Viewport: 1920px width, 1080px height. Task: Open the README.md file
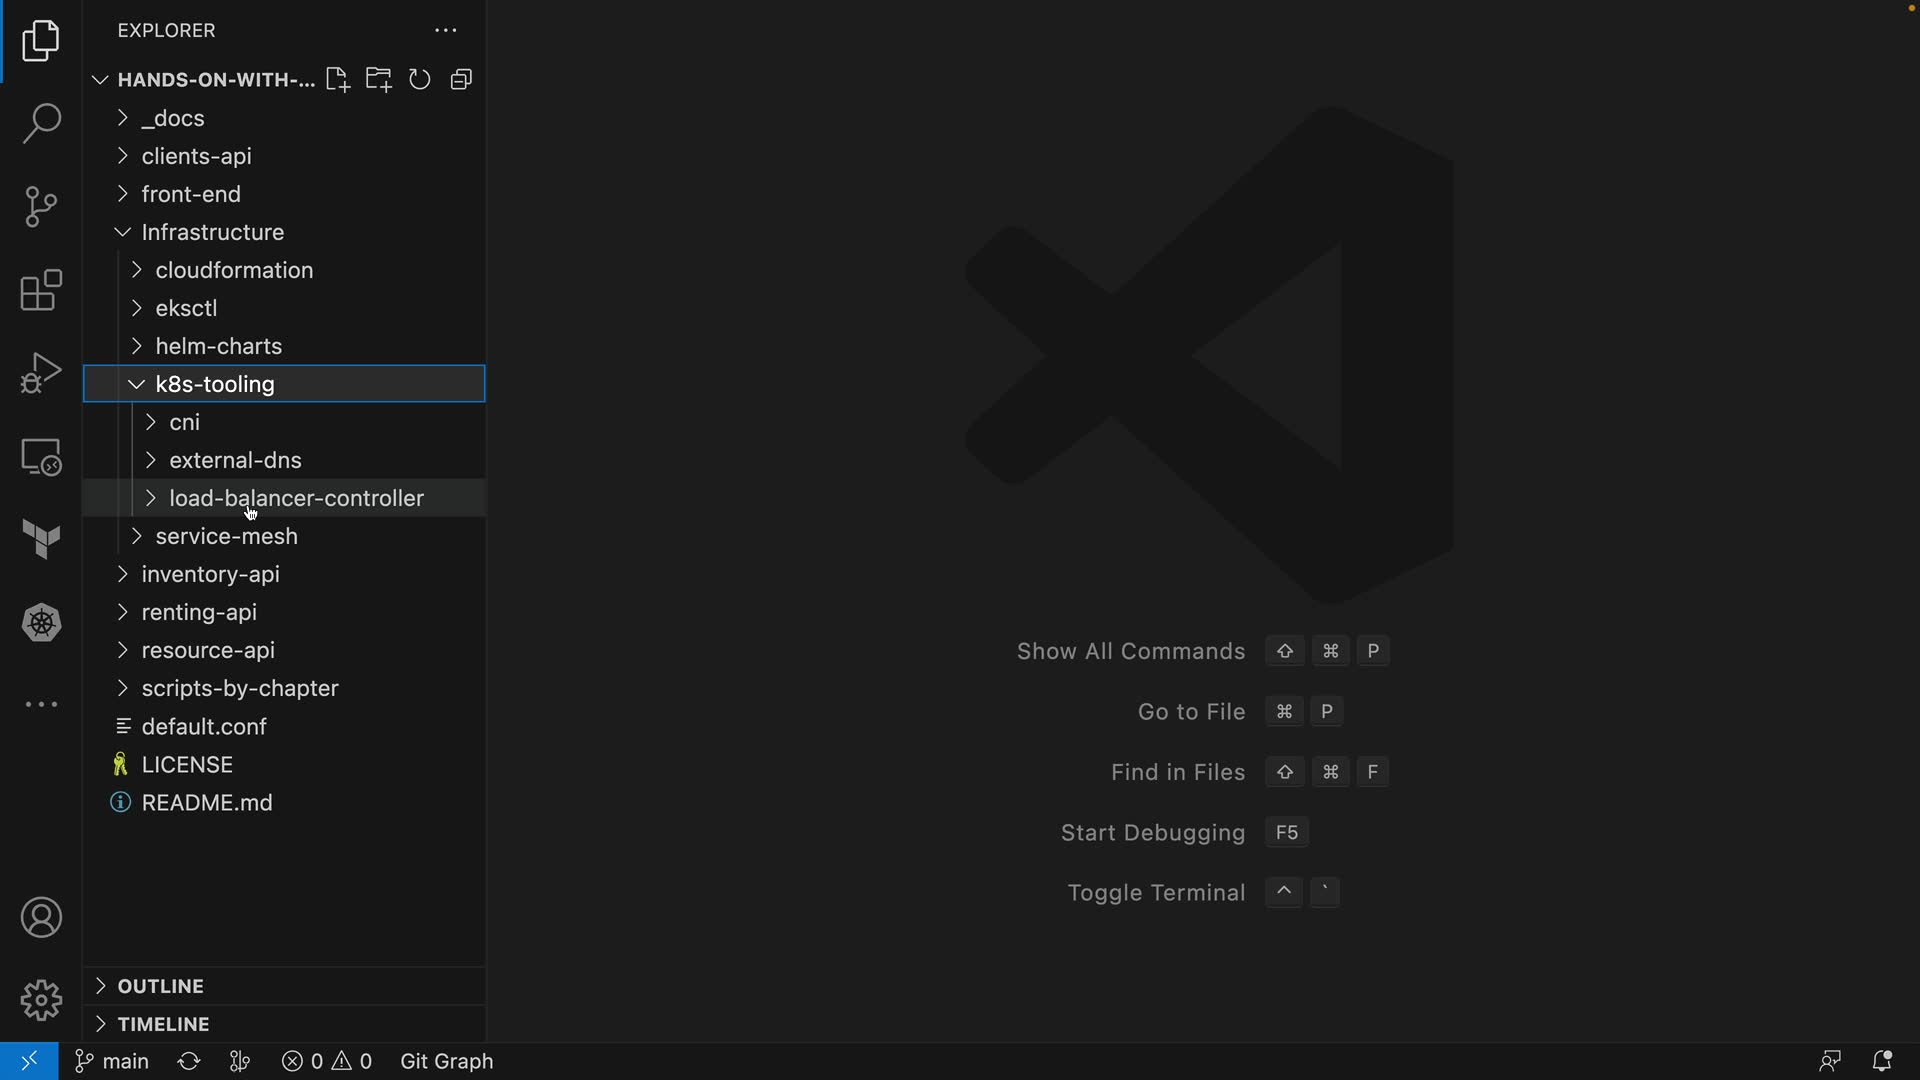pyautogui.click(x=207, y=803)
